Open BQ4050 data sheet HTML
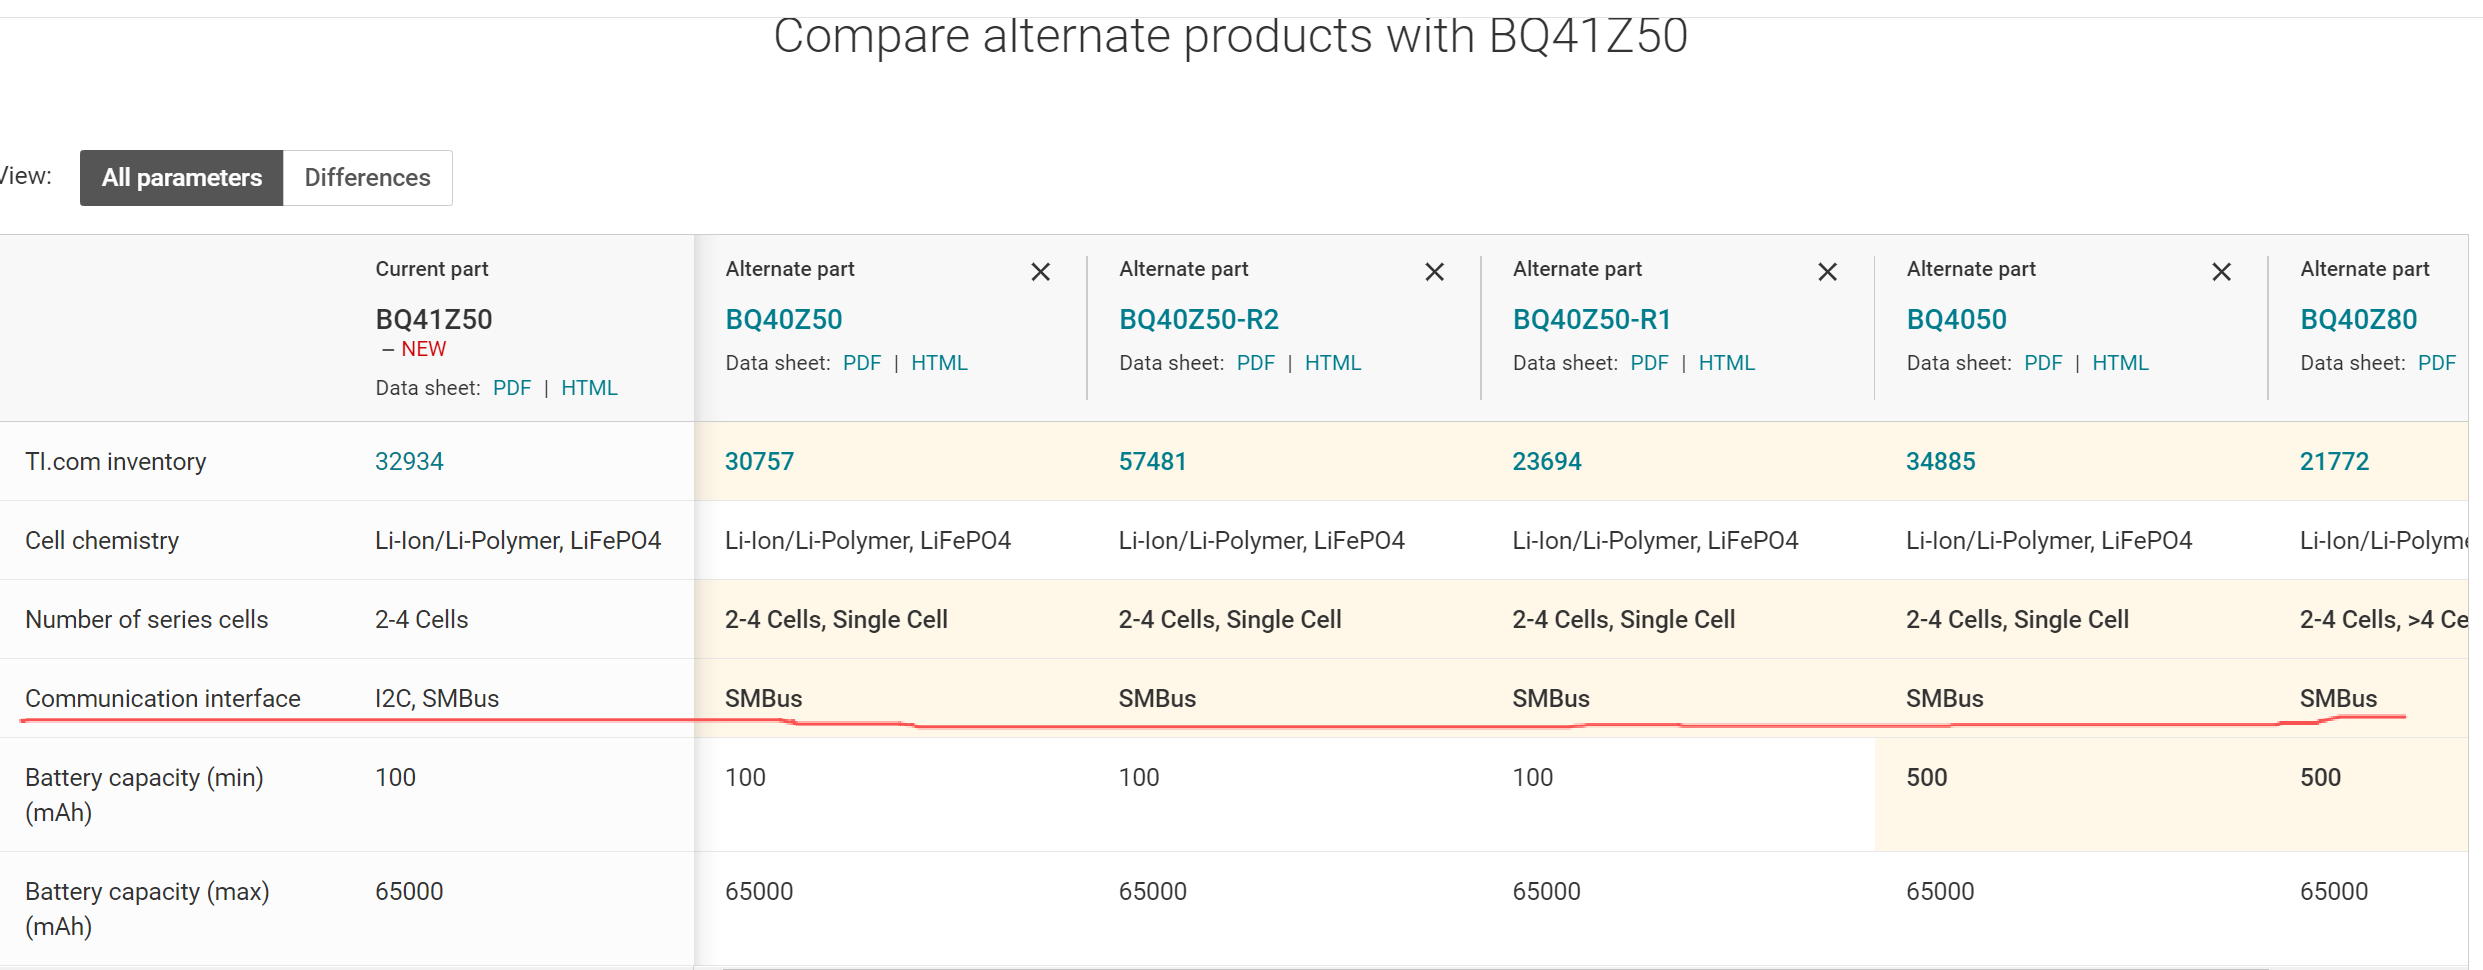The width and height of the screenshot is (2483, 970). (x=2120, y=363)
